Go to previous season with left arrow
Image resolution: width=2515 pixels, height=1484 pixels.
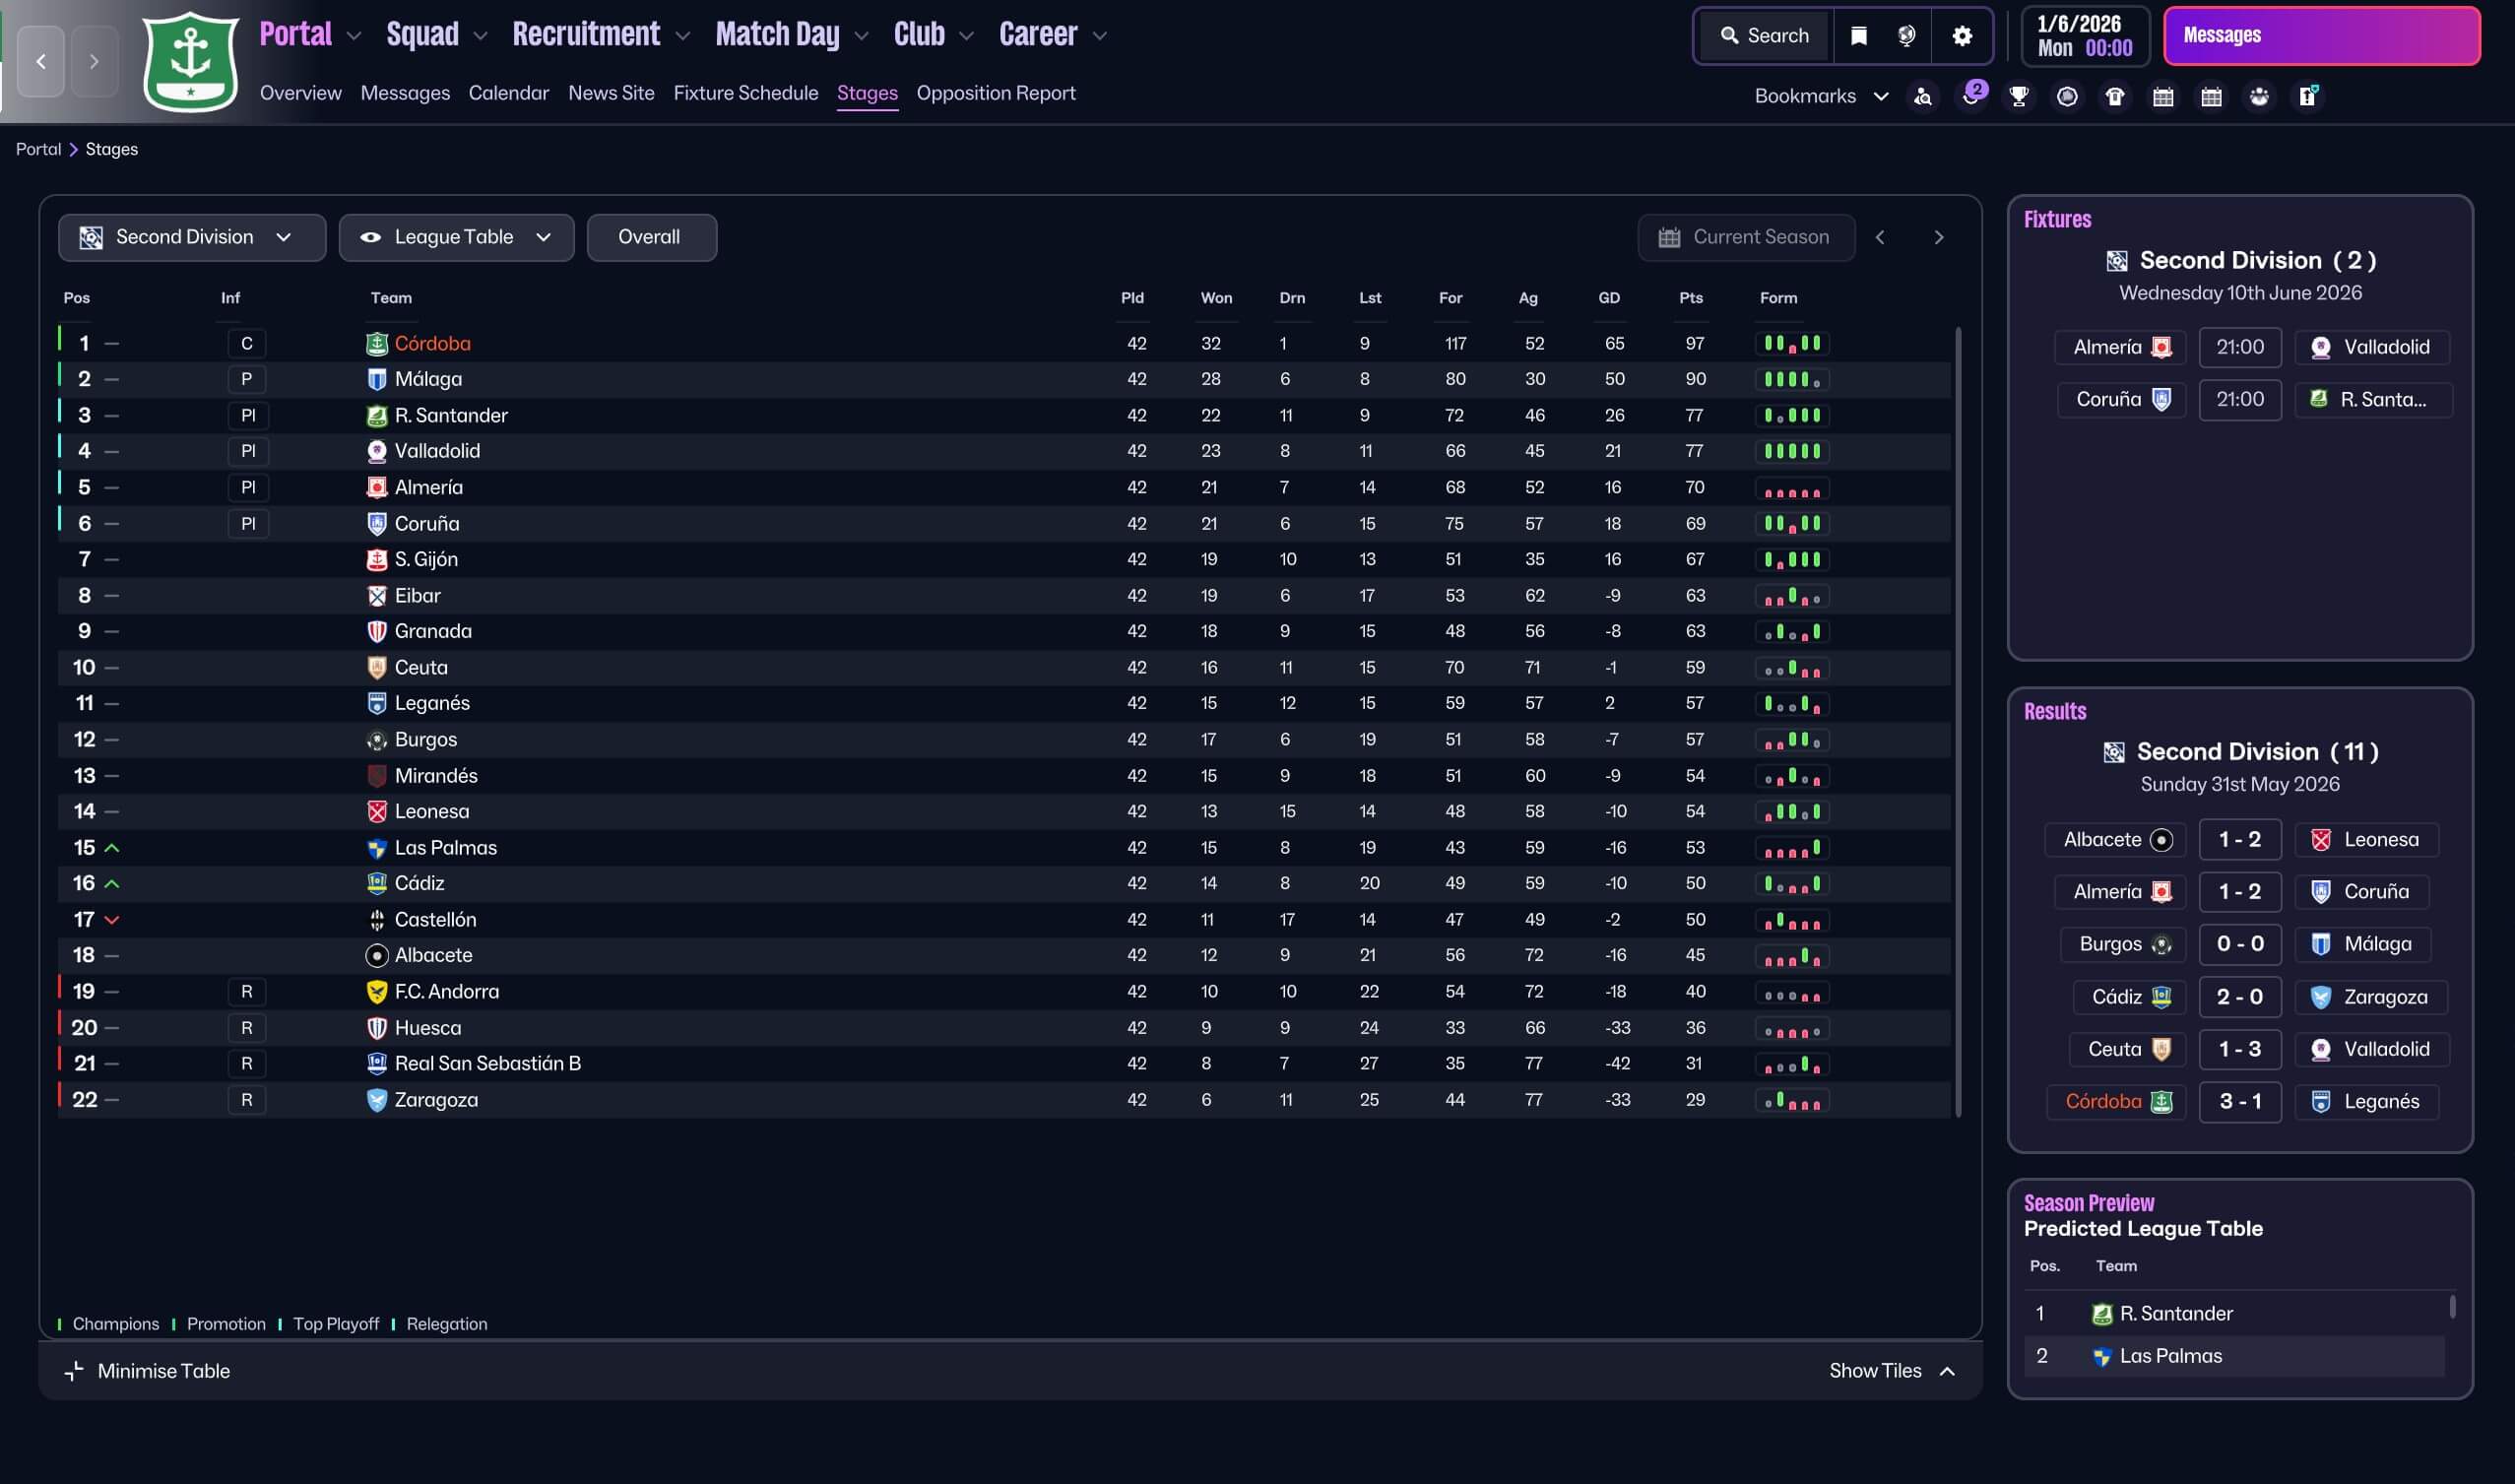click(x=1880, y=237)
